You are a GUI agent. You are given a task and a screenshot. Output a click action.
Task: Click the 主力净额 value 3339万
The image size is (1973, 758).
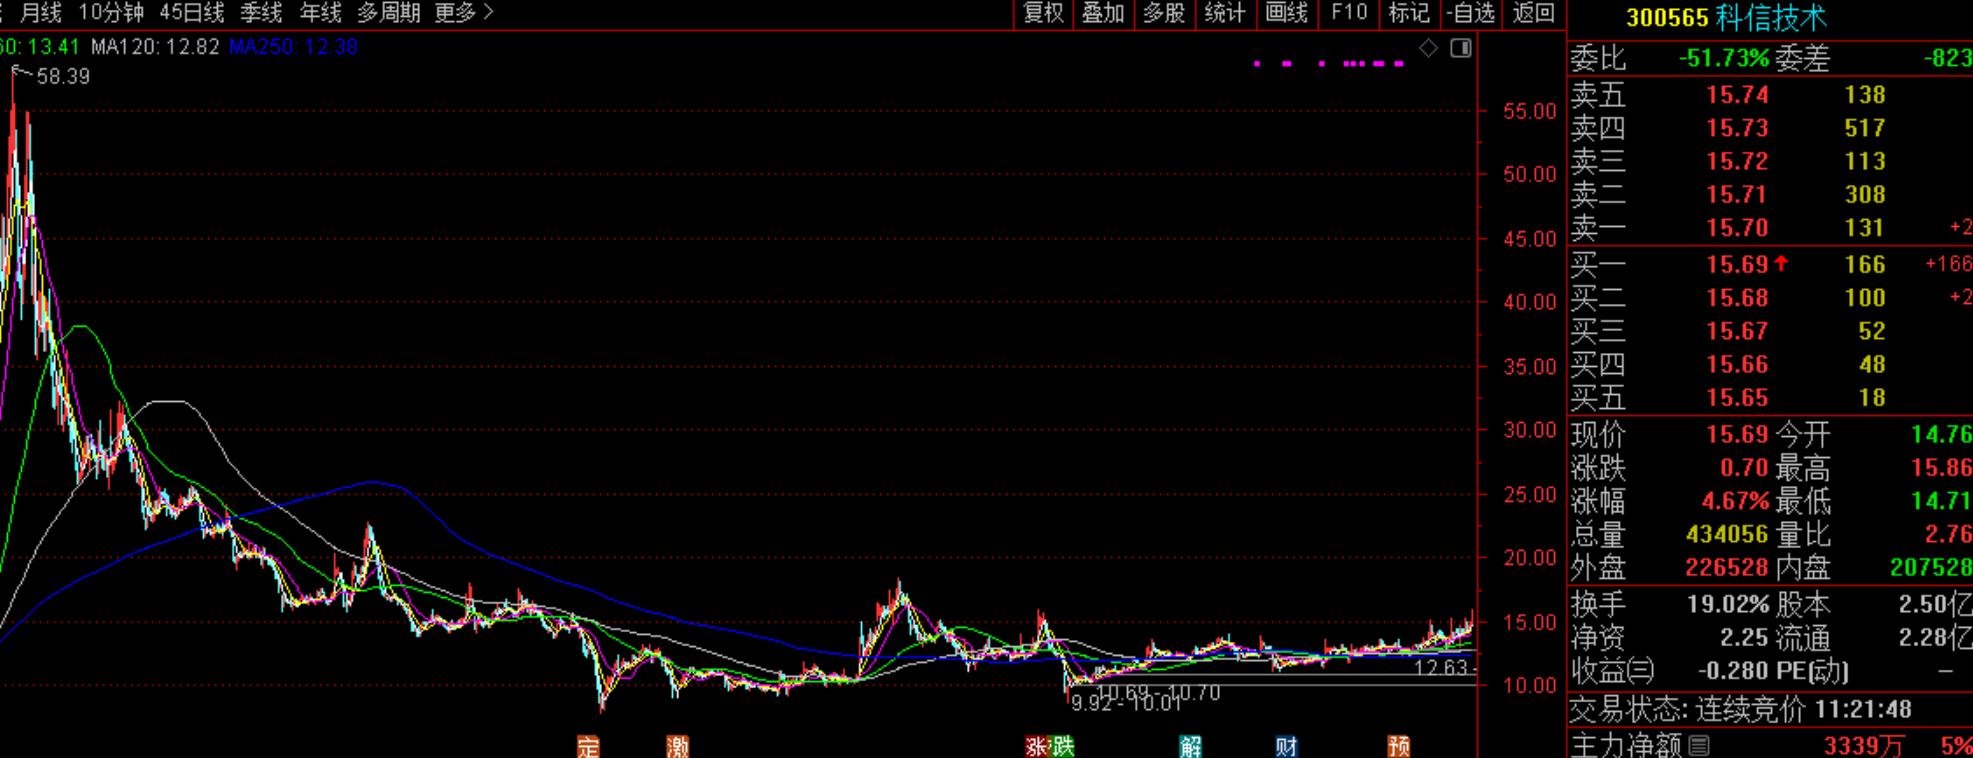[x=1864, y=746]
